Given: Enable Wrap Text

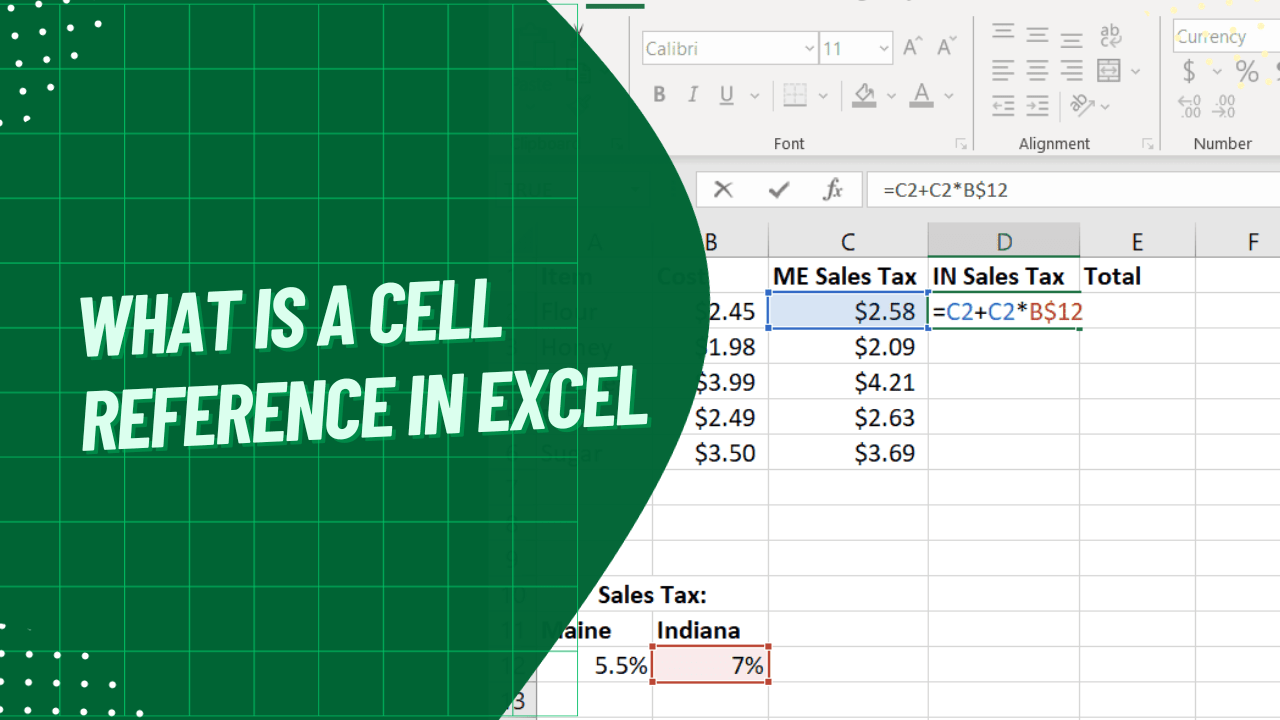Looking at the screenshot, I should (1110, 36).
